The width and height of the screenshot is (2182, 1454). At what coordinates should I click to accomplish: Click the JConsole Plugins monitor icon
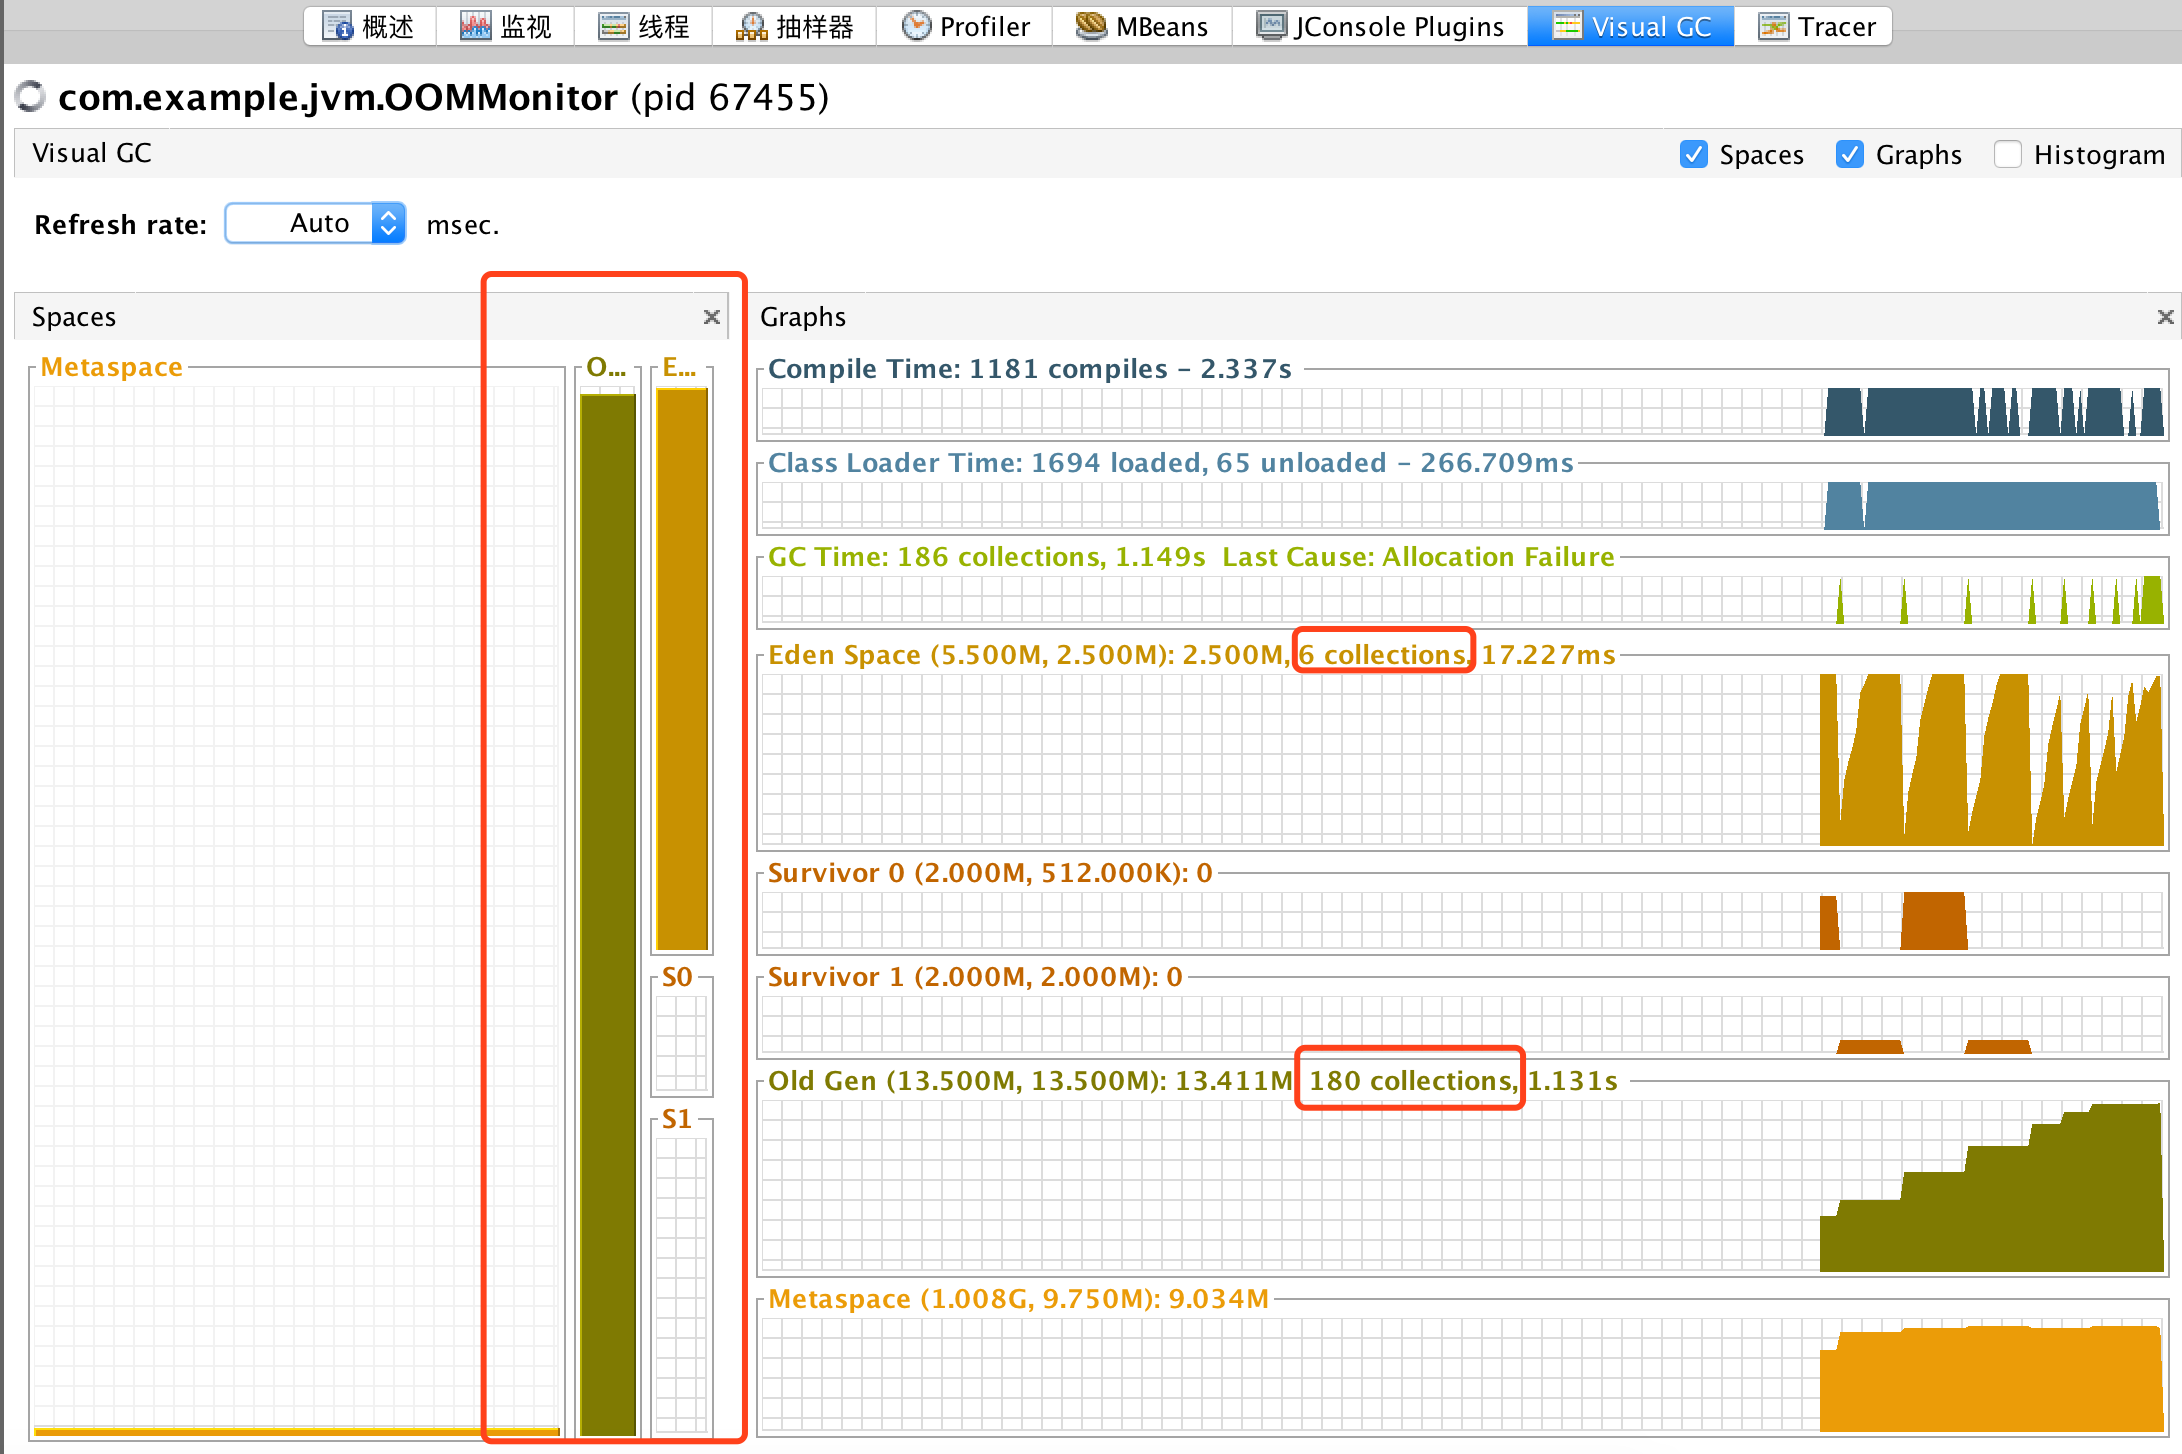(1271, 26)
